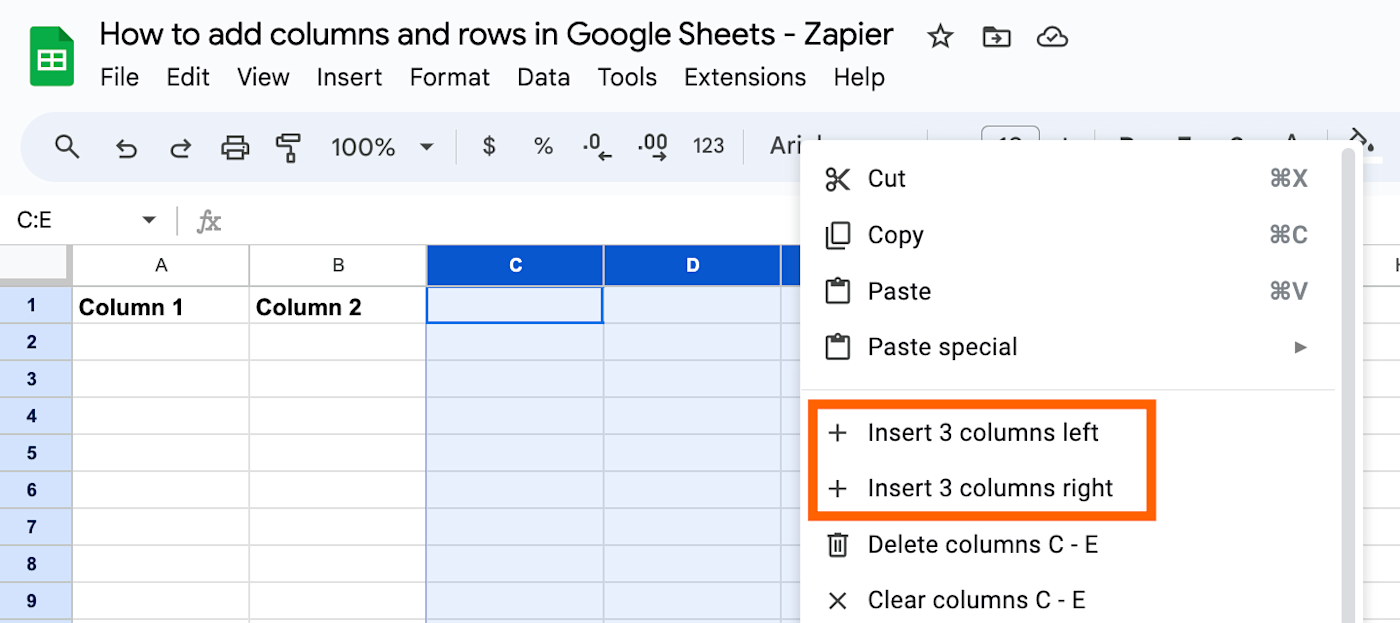Click the move to folder icon

pyautogui.click(x=996, y=38)
